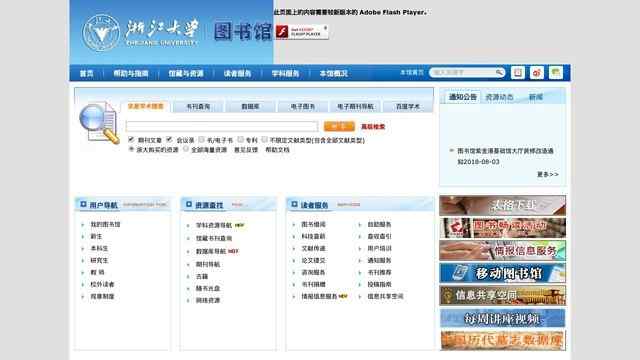Open the 中国历代 database banner
The image size is (640, 360).
click(502, 340)
